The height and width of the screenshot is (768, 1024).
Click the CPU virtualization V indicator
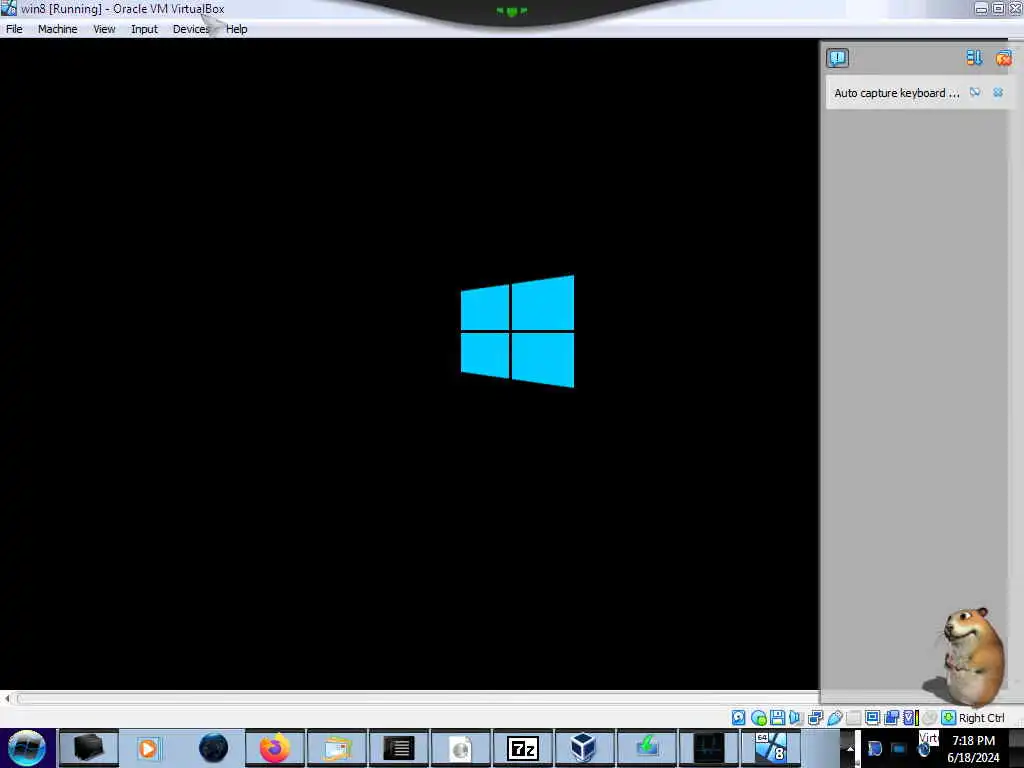click(910, 718)
